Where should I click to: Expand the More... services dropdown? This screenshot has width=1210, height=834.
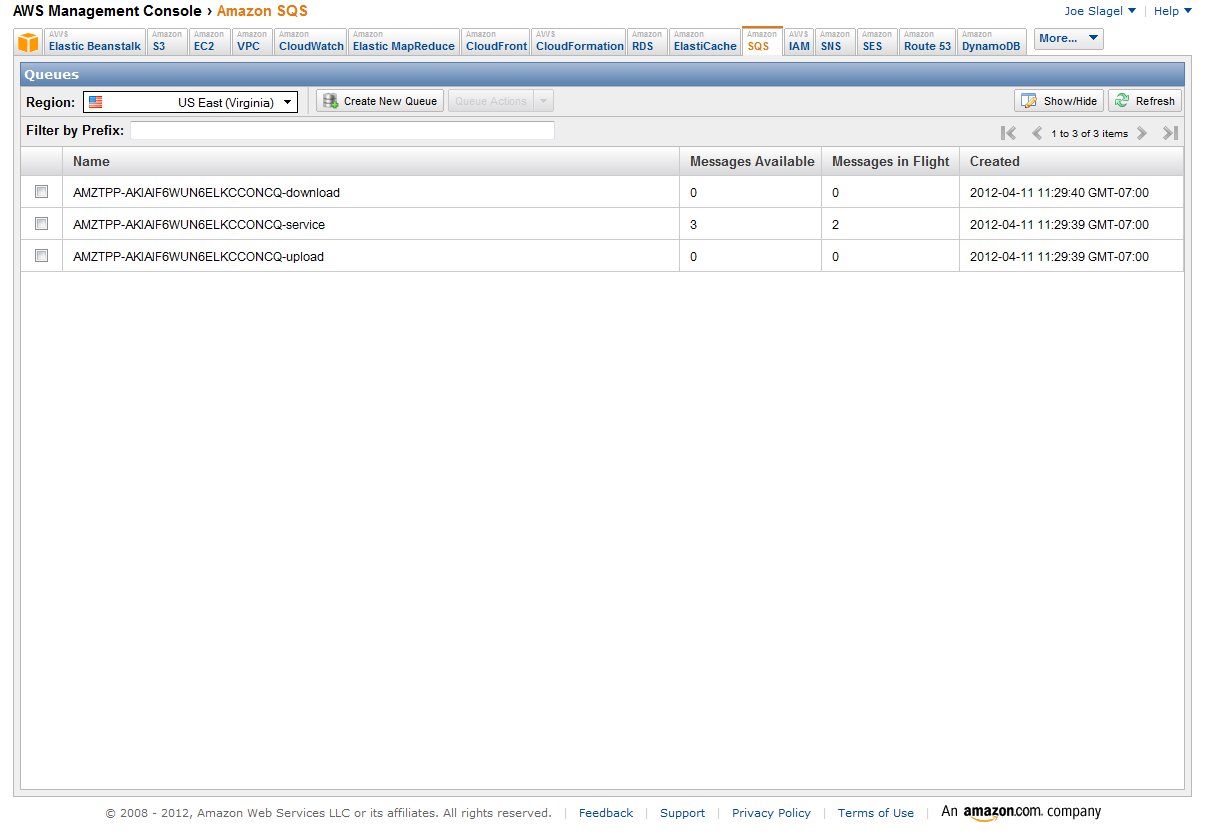click(1069, 39)
